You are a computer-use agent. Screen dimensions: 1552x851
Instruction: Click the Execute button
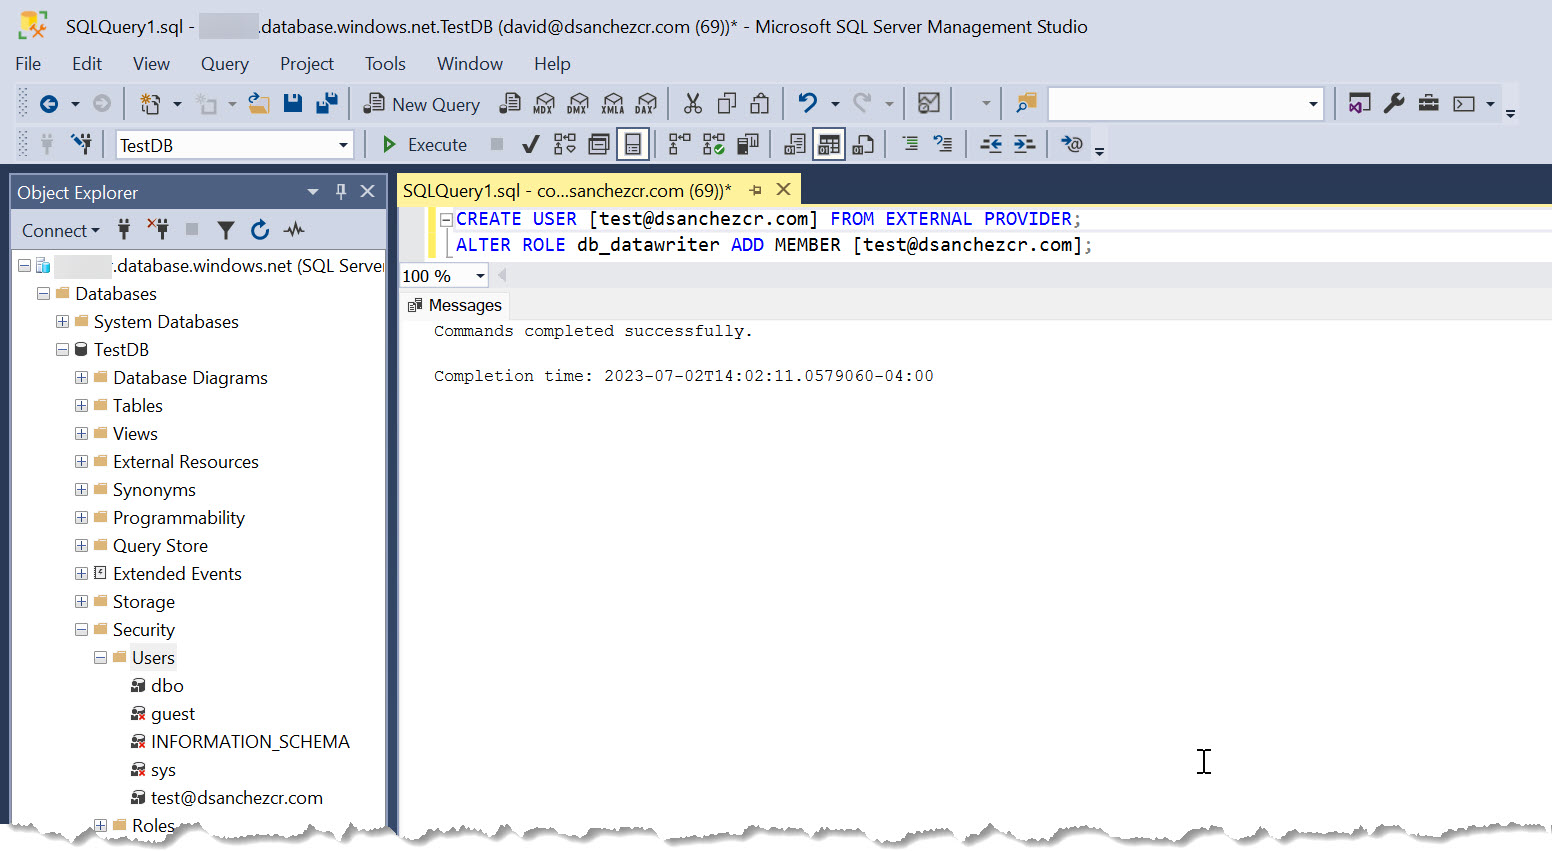tap(425, 145)
